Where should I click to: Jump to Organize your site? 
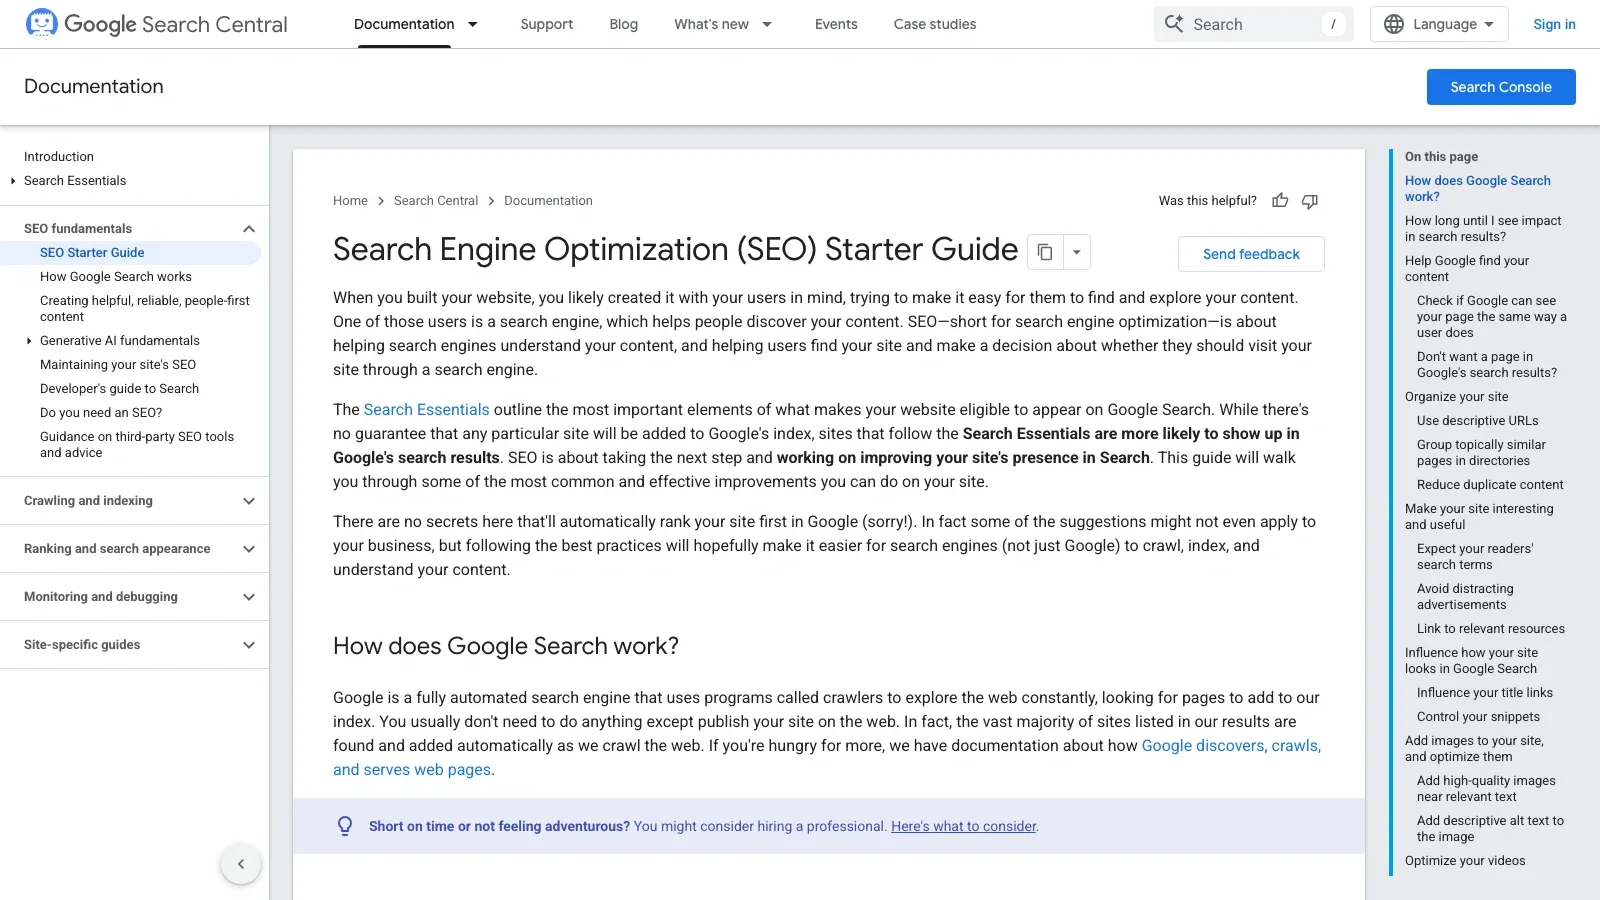pyautogui.click(x=1457, y=397)
